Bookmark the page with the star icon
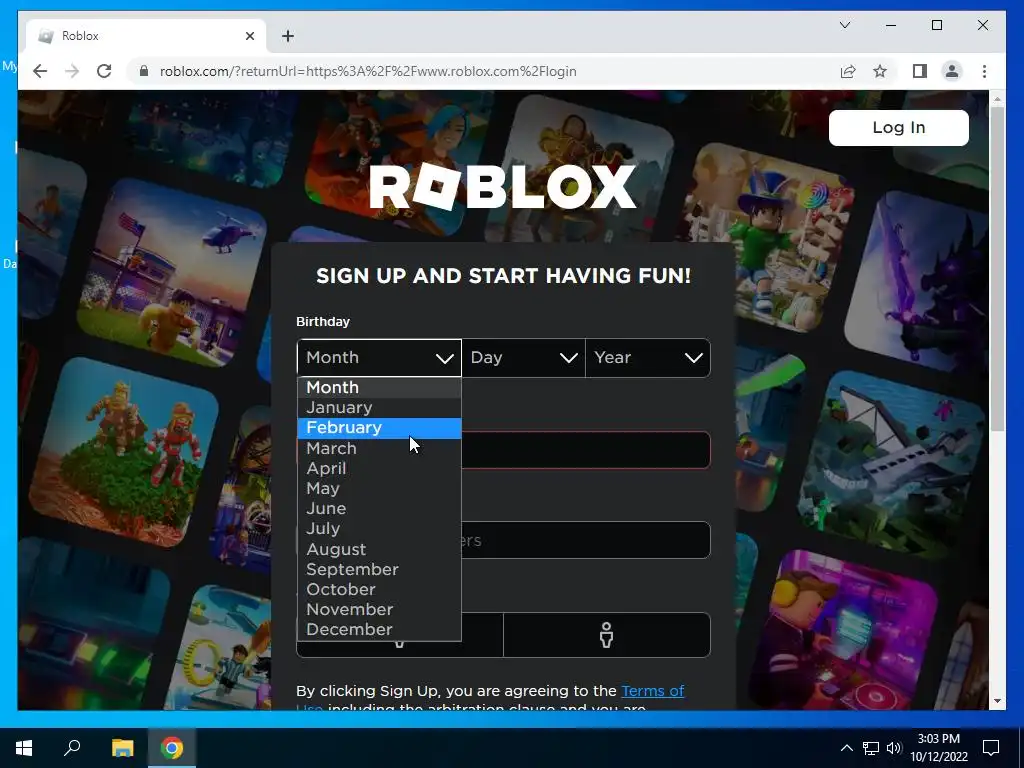The image size is (1024, 768). coord(880,71)
